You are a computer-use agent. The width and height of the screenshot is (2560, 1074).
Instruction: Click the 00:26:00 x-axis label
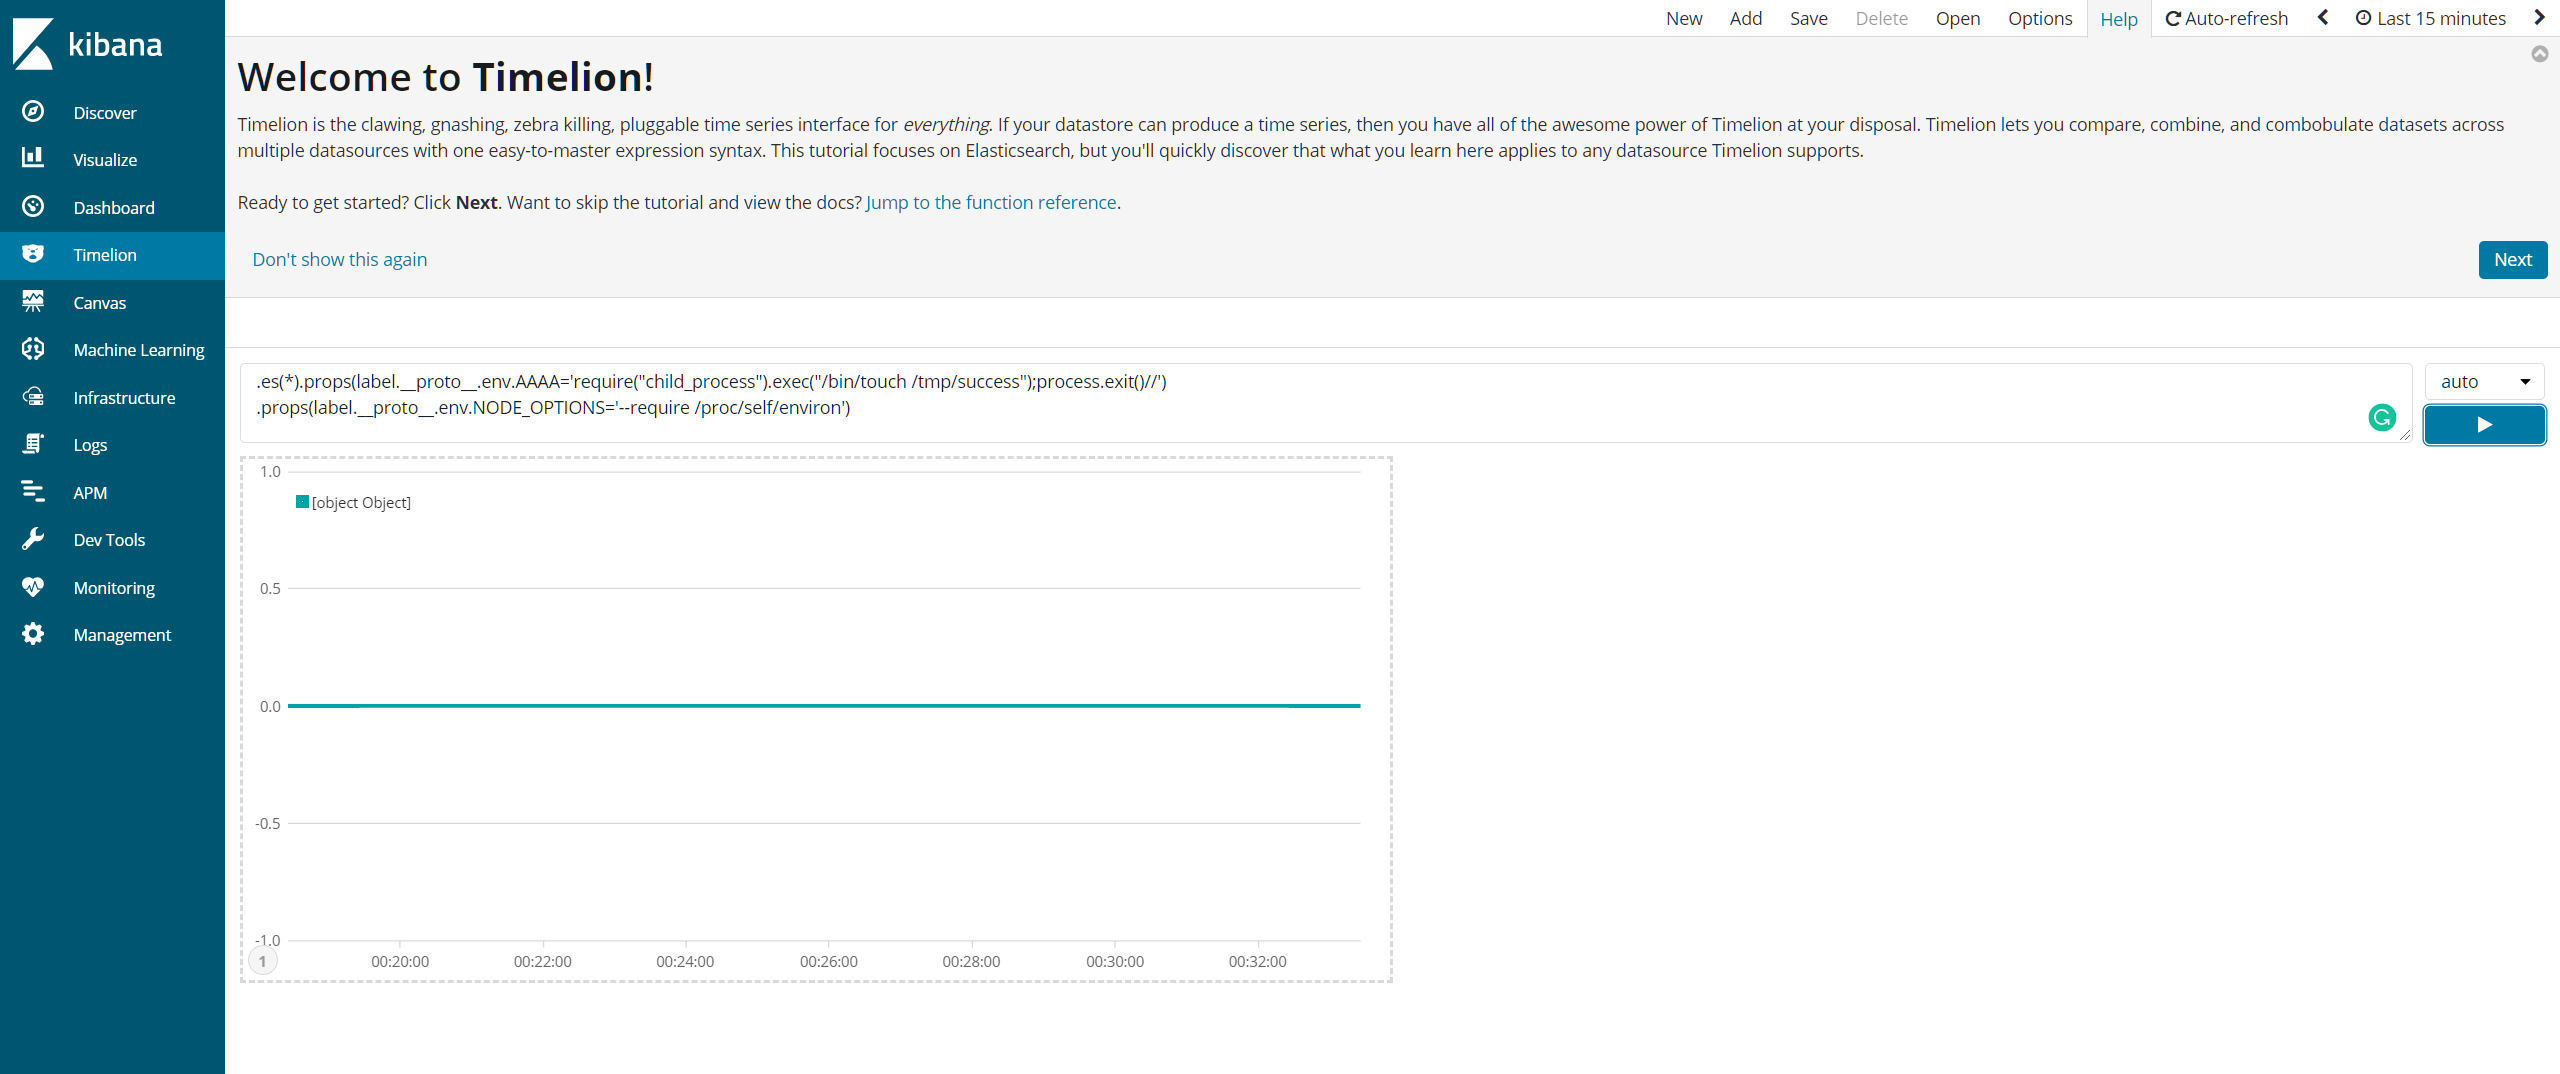(828, 961)
